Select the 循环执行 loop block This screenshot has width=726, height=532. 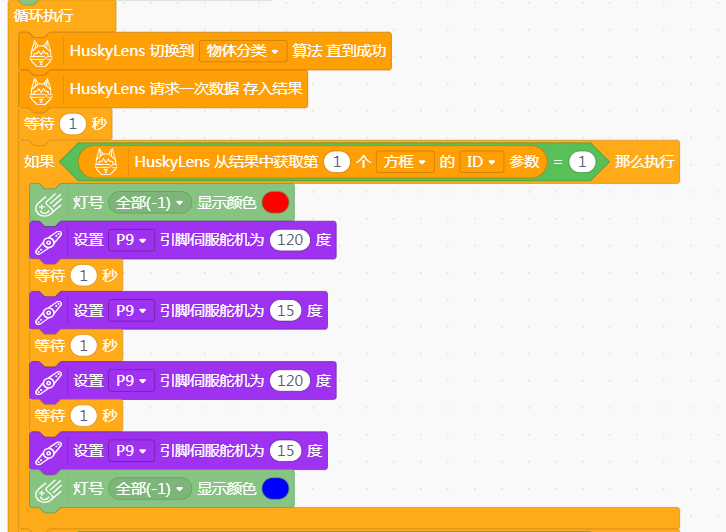pos(43,16)
